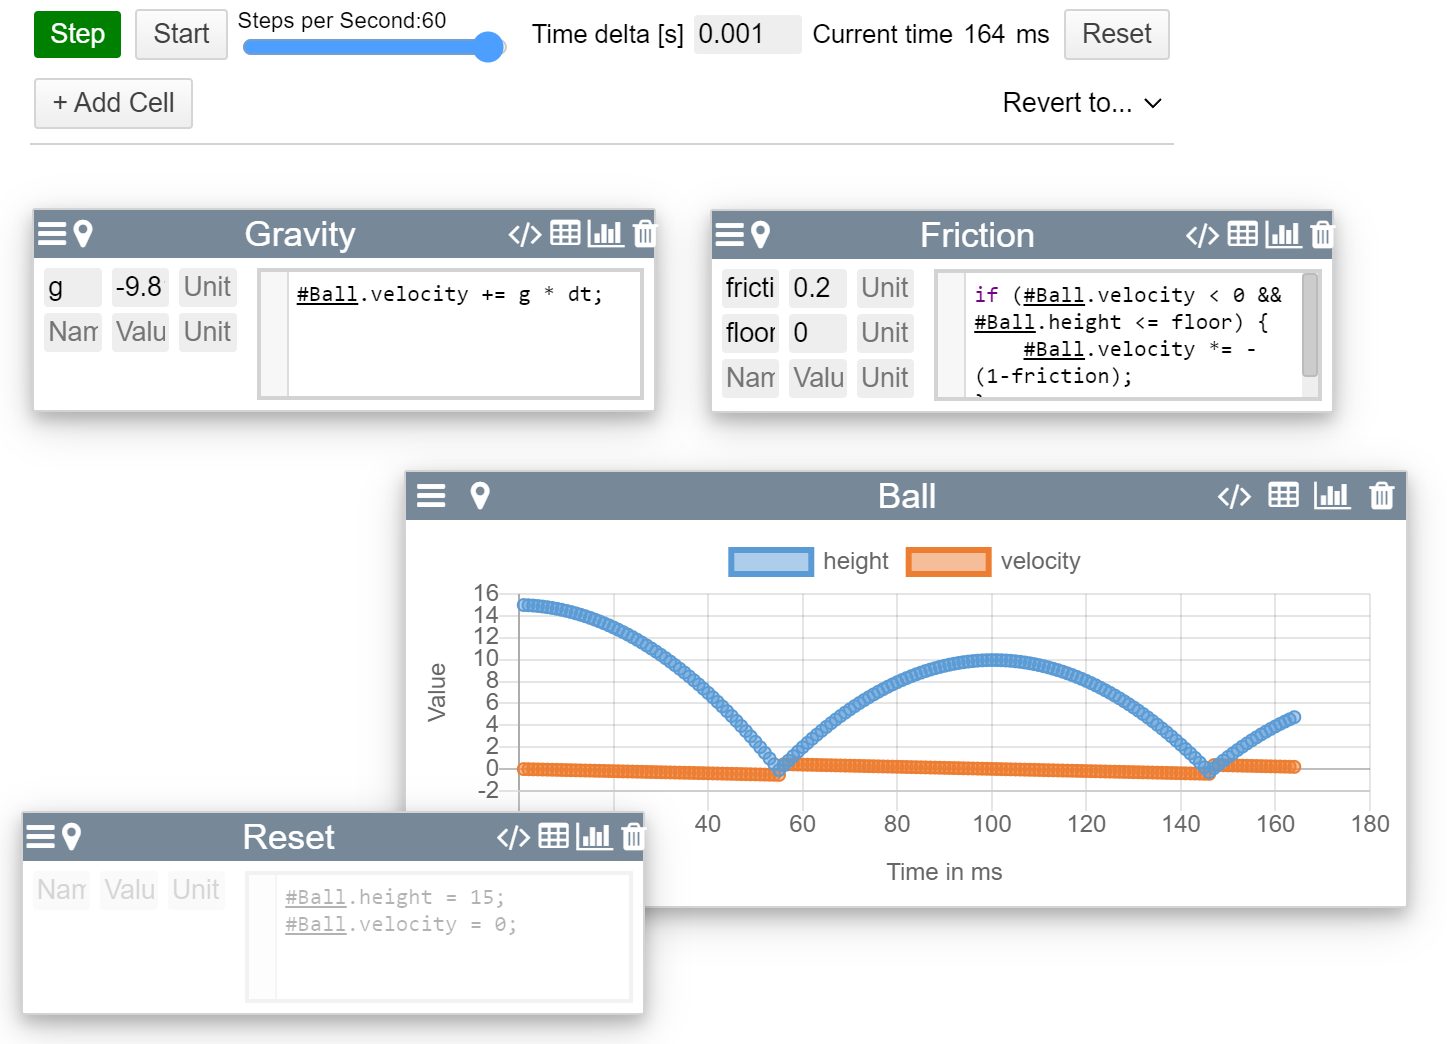The image size is (1447, 1044).
Task: Delete the Friction cell with trash icon
Action: pyautogui.click(x=1321, y=235)
